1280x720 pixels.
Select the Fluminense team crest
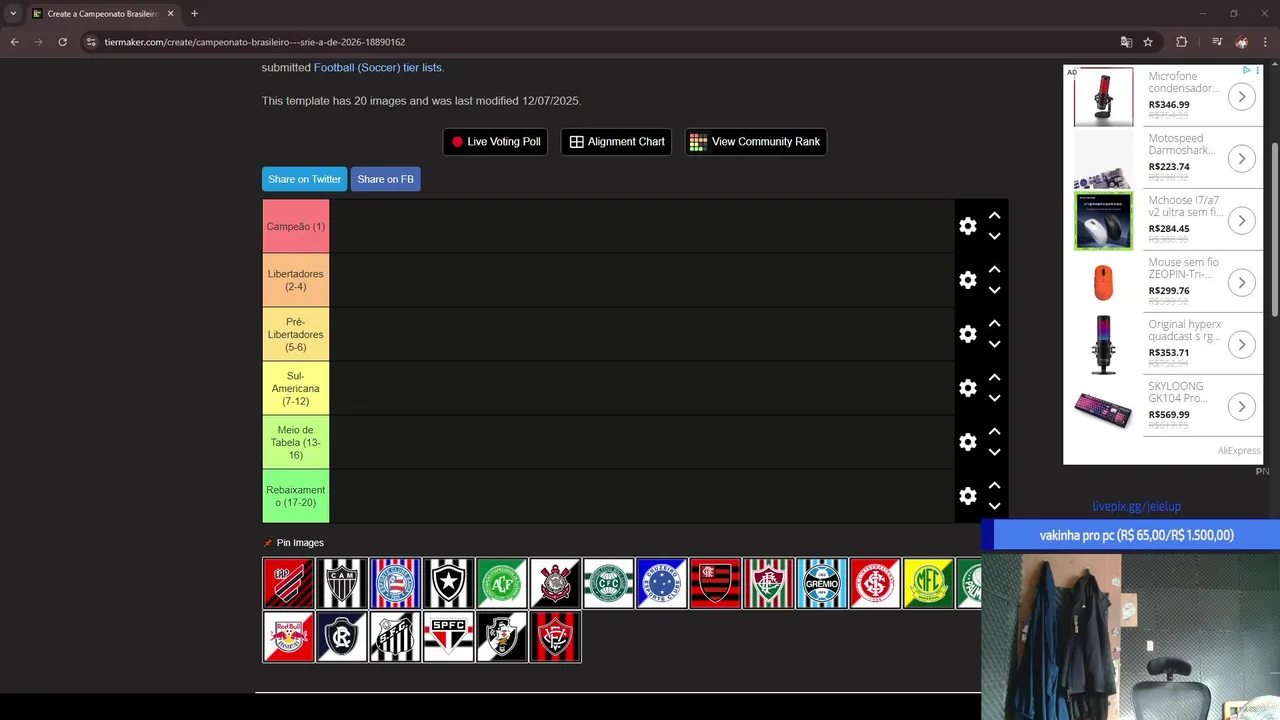click(769, 583)
